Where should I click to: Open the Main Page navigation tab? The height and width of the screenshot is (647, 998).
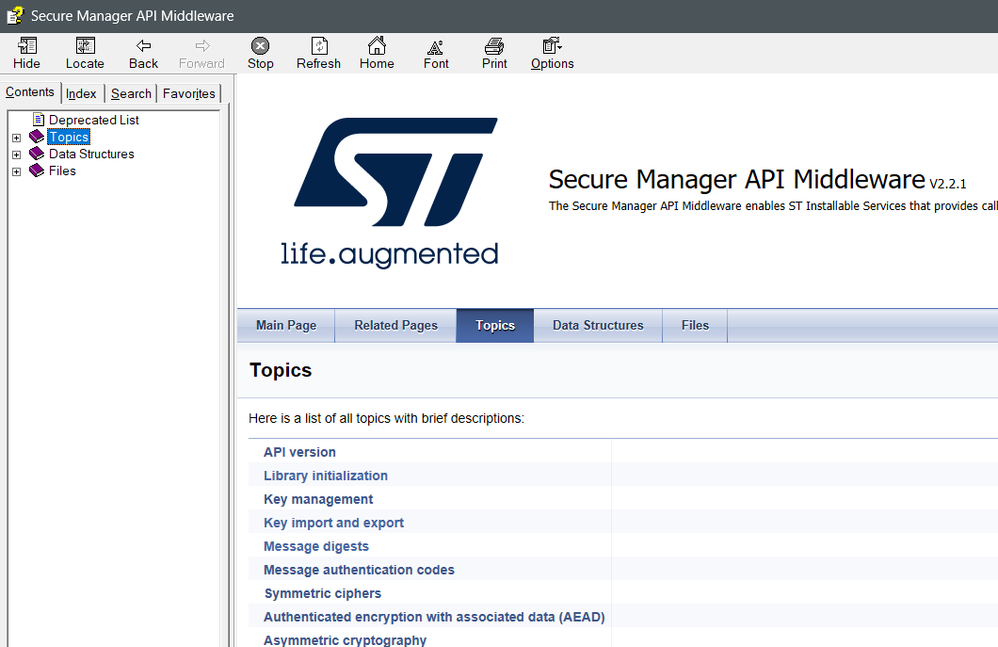tap(286, 326)
